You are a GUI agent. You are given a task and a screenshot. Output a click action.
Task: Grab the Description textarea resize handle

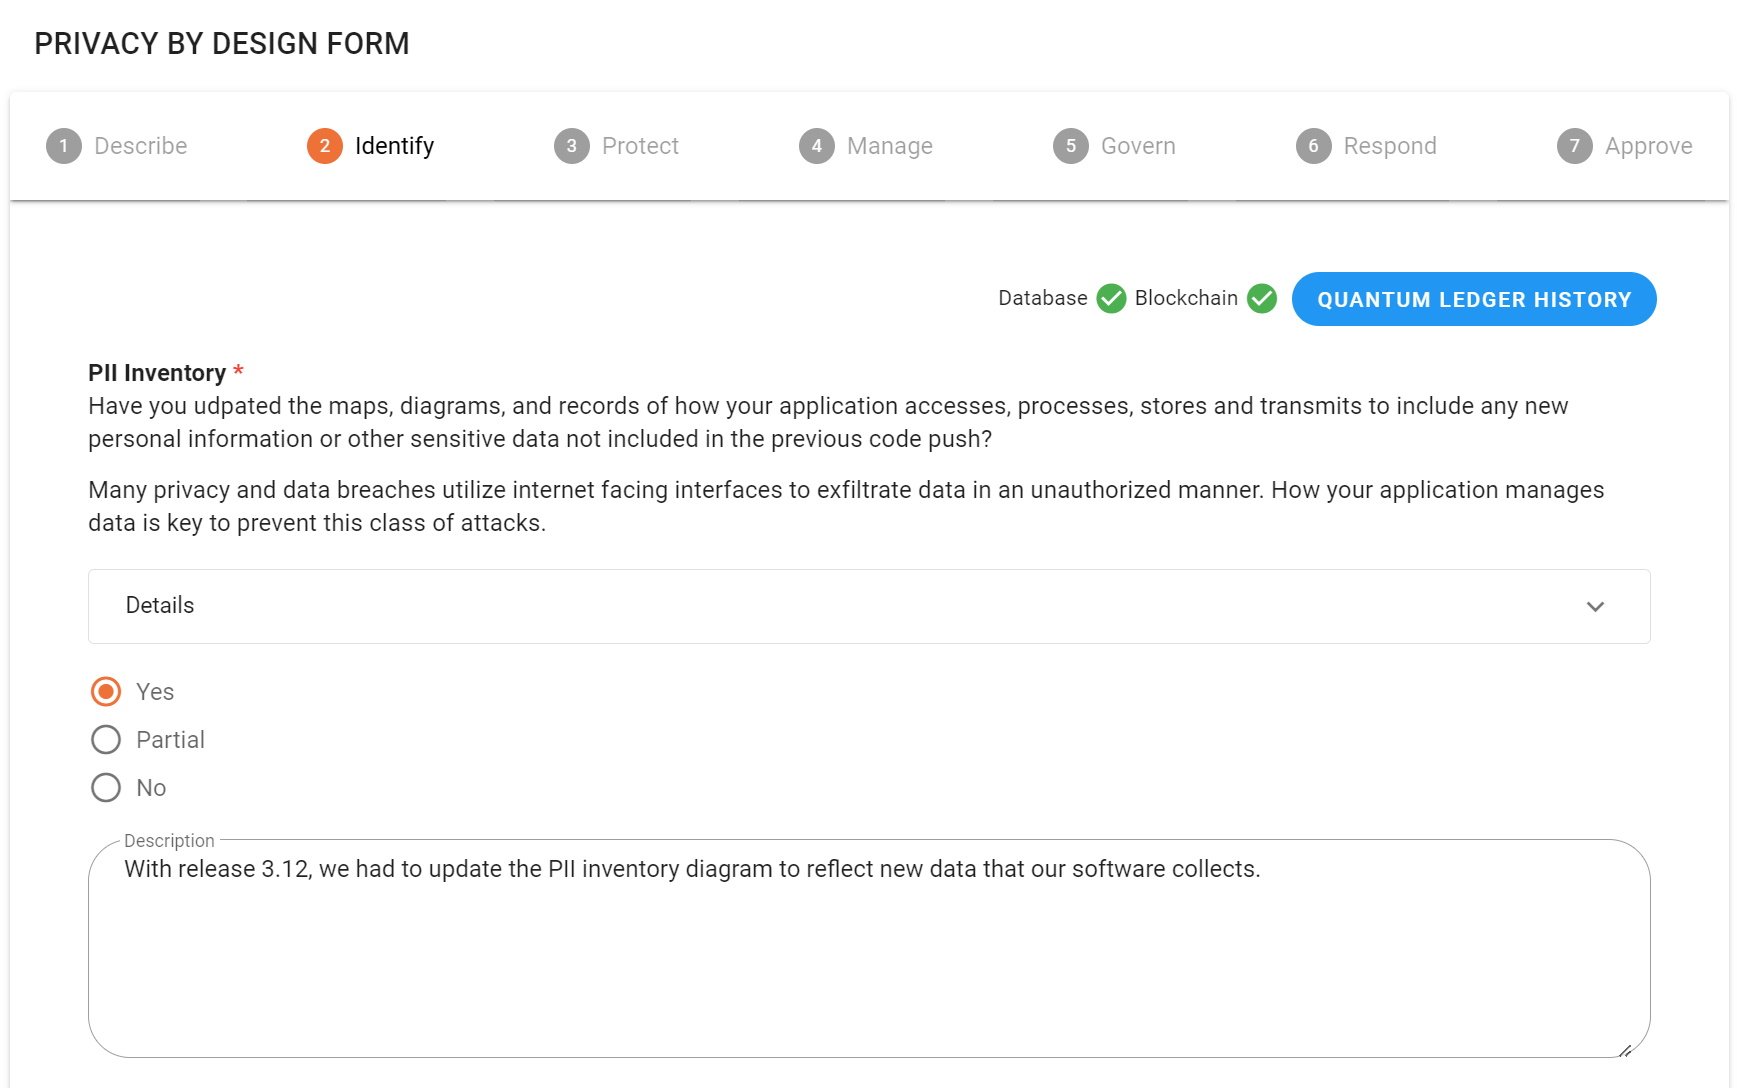(x=1625, y=1051)
